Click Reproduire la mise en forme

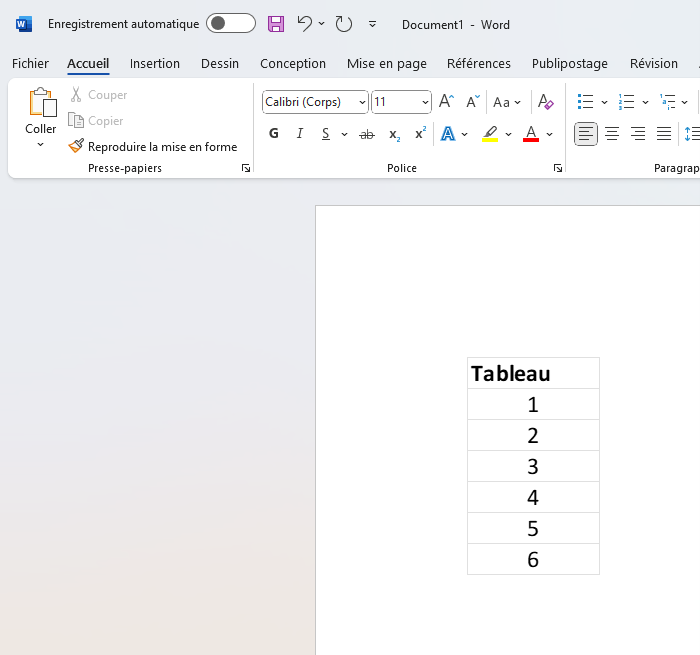click(153, 146)
